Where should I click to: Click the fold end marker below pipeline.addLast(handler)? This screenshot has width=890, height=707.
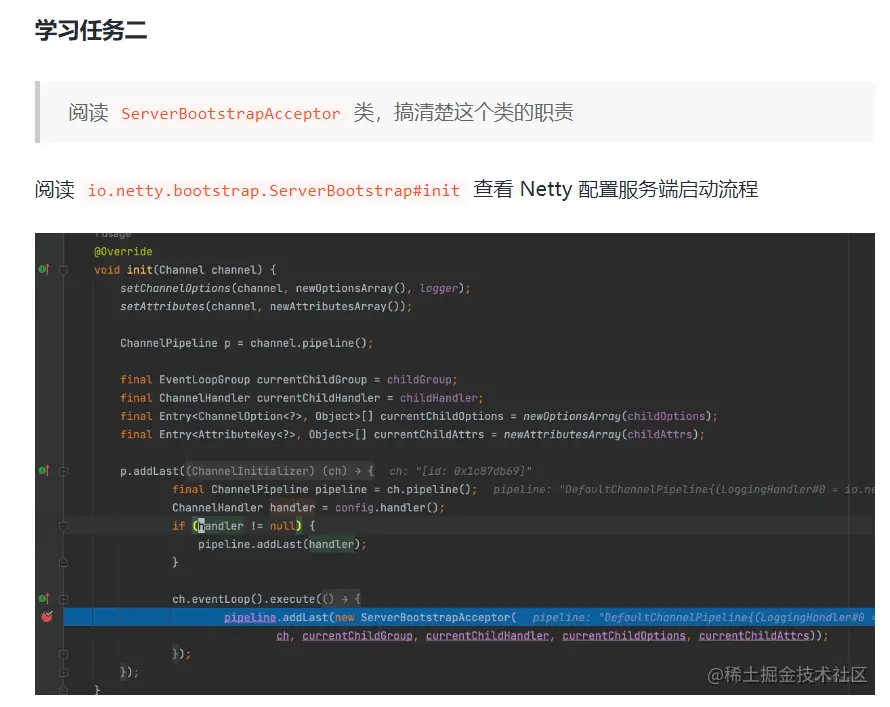64,562
